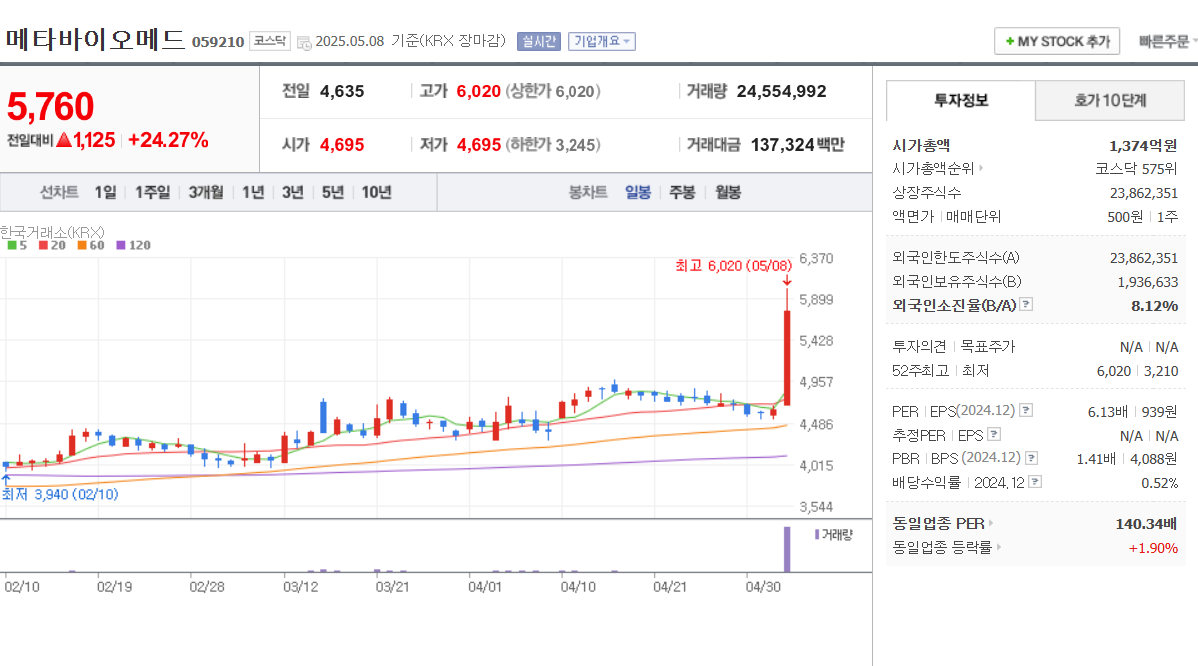The height and width of the screenshot is (666, 1198).
Task: Click the help icon next to 외국인소진율(B/A)
Action: (x=1026, y=304)
